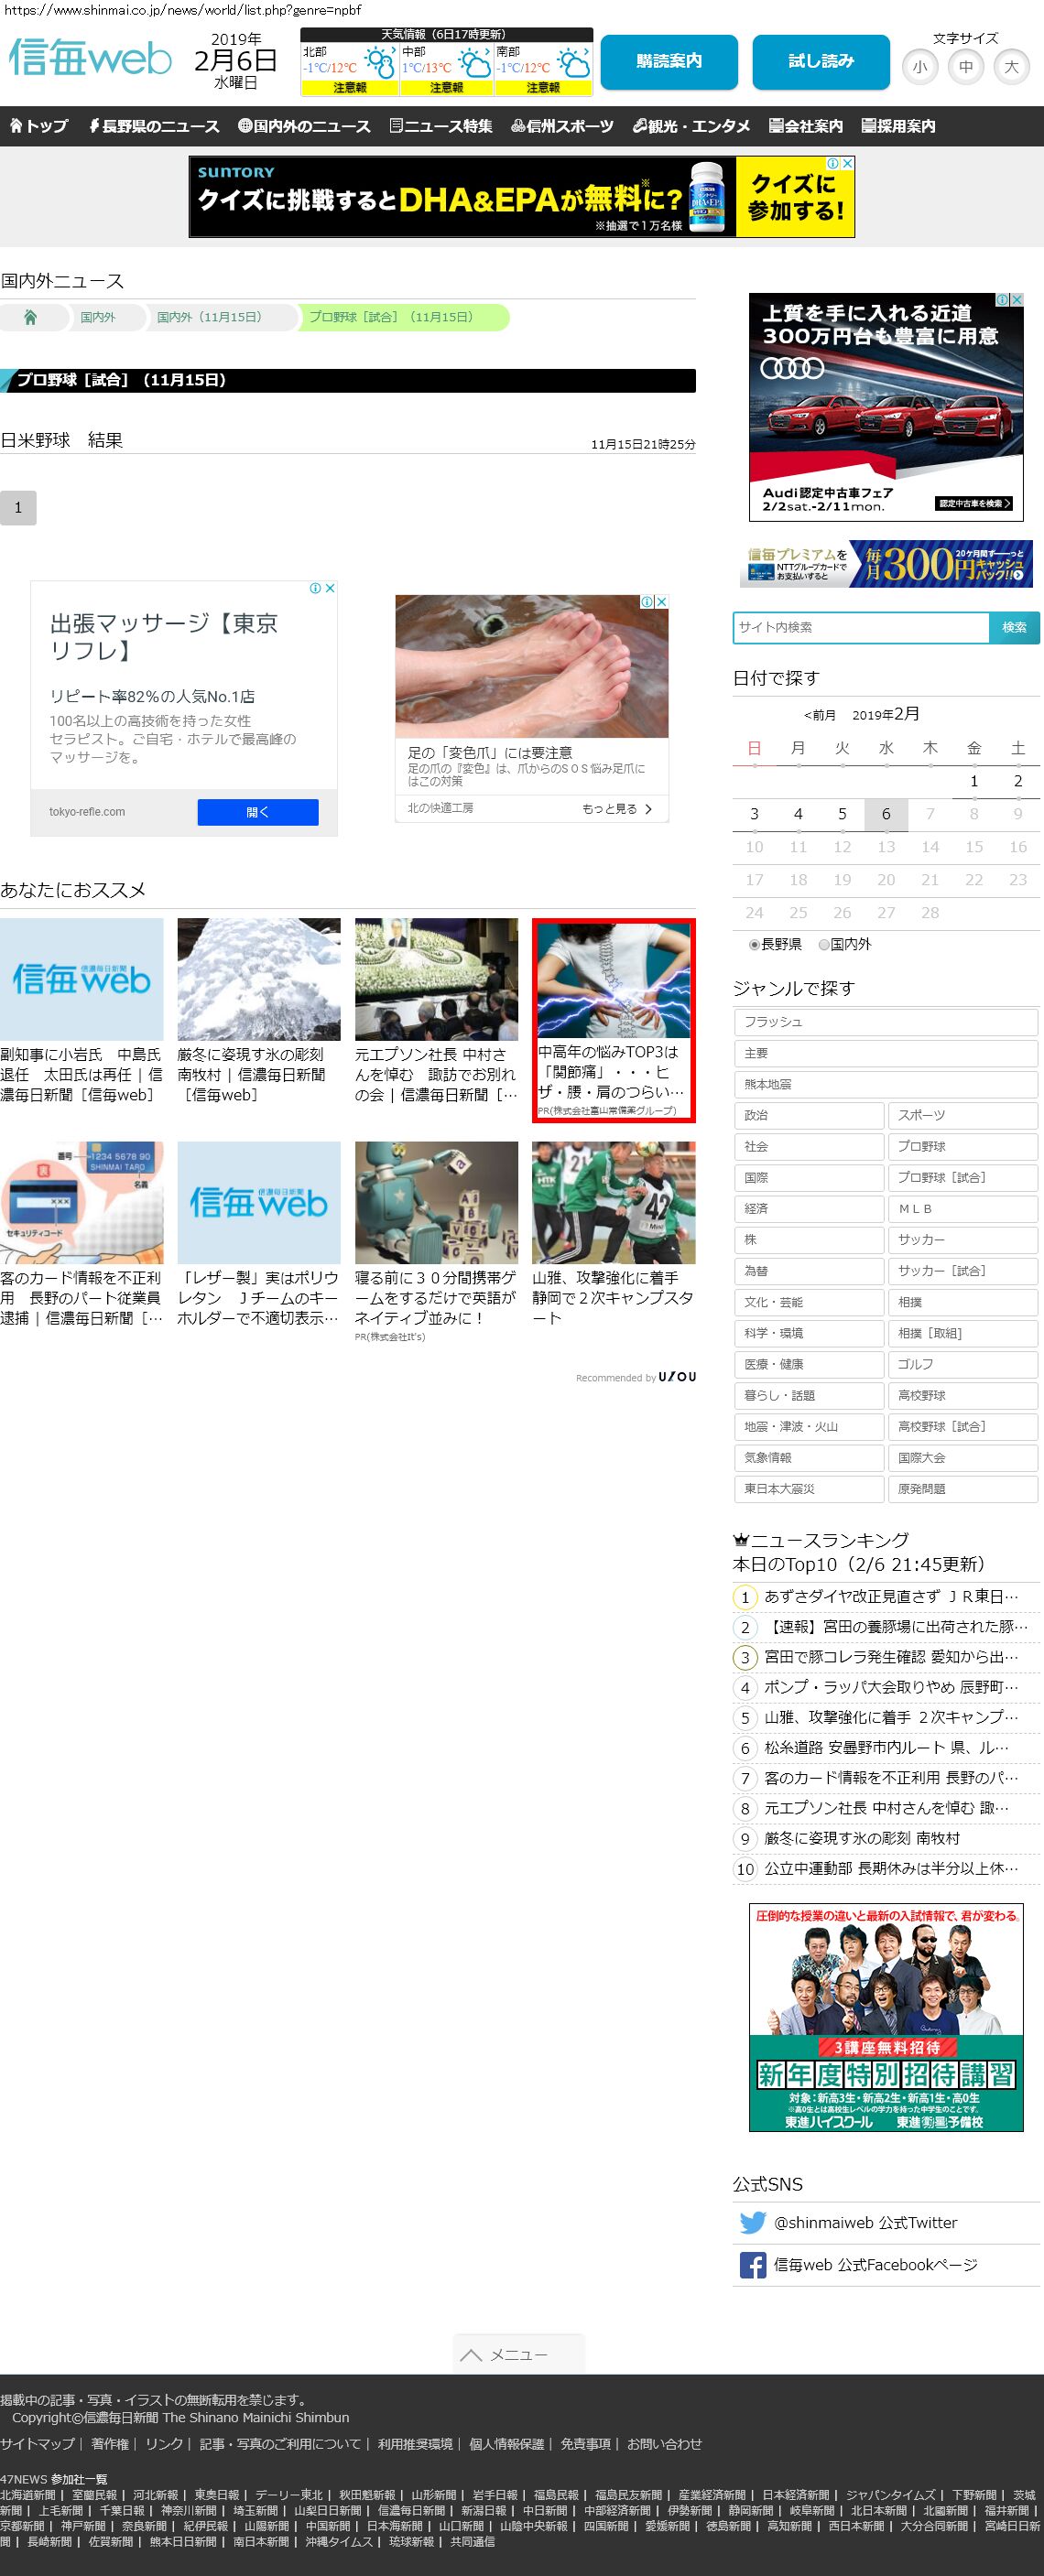The image size is (1044, 2576).
Task: Go to previous month in calendar
Action: pyautogui.click(x=819, y=715)
